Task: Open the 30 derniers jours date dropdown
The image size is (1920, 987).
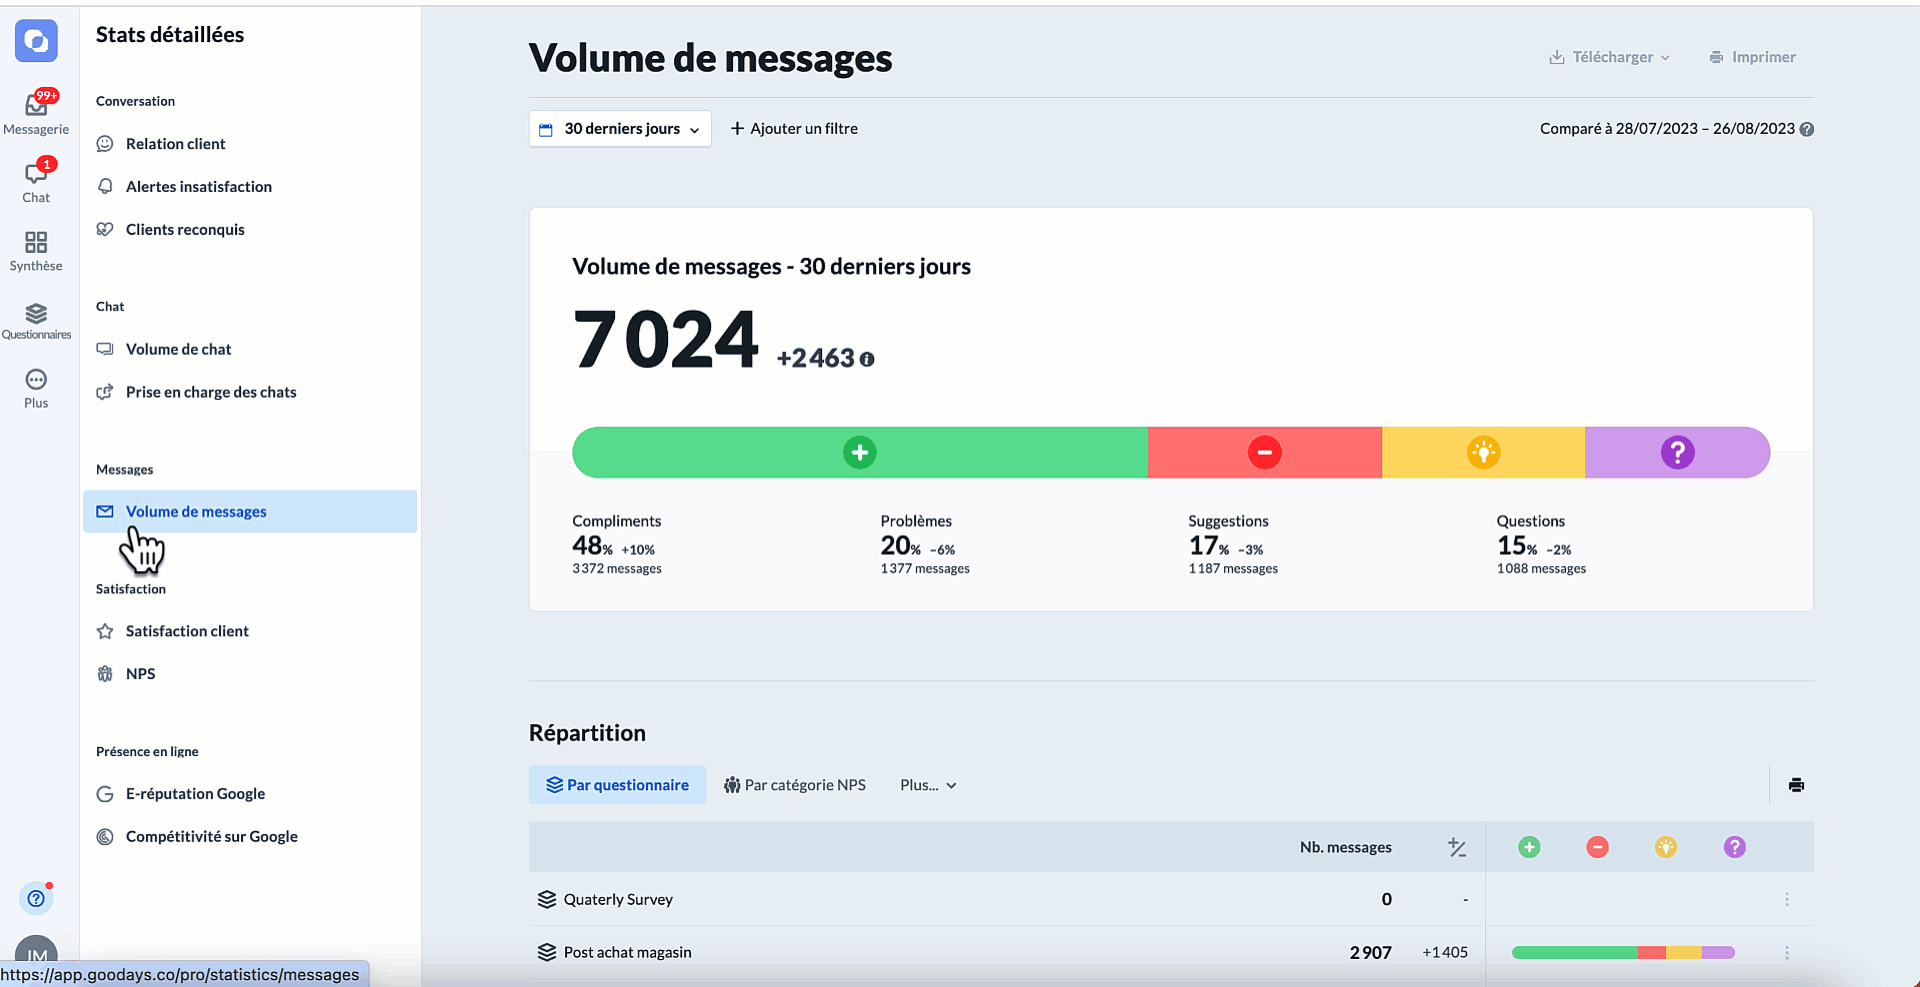Action: tap(620, 129)
